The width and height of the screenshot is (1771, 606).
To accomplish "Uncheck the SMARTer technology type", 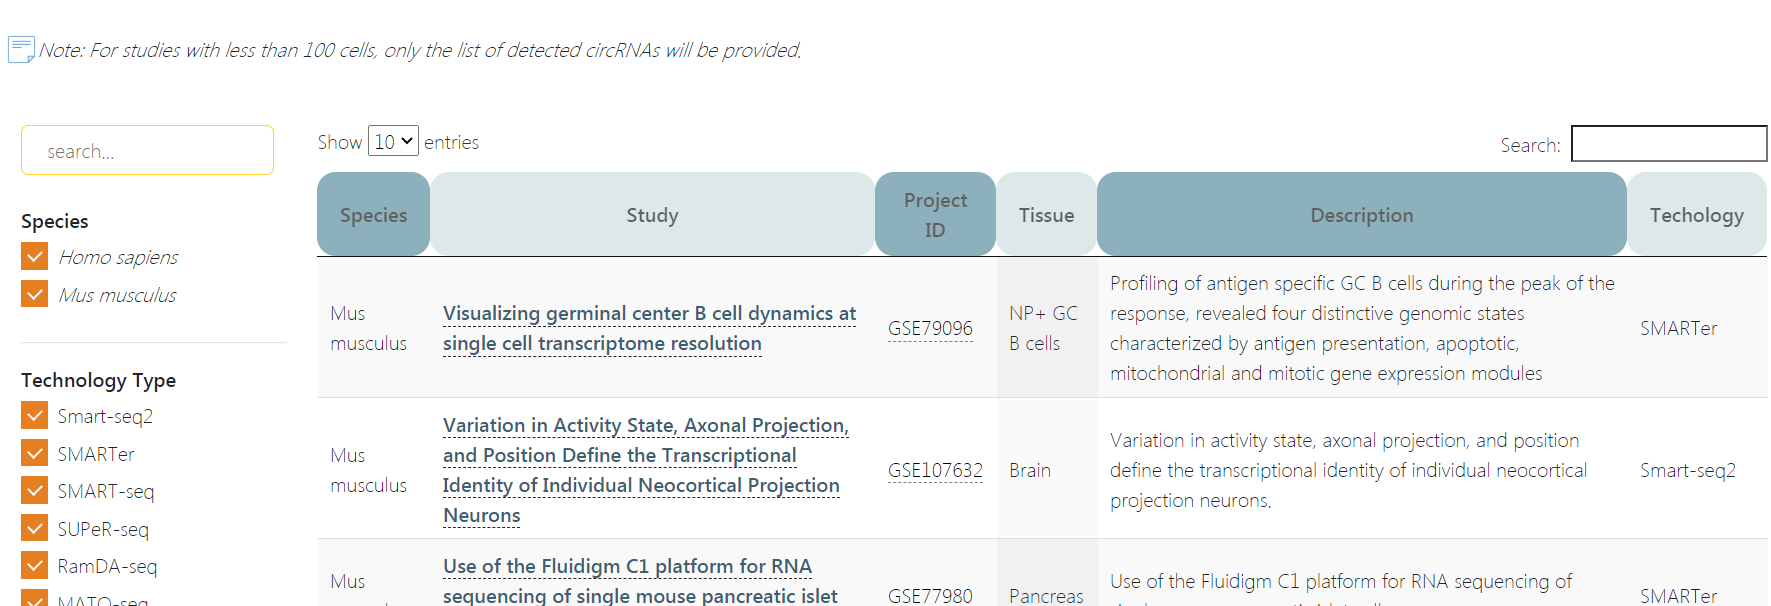I will tap(34, 454).
